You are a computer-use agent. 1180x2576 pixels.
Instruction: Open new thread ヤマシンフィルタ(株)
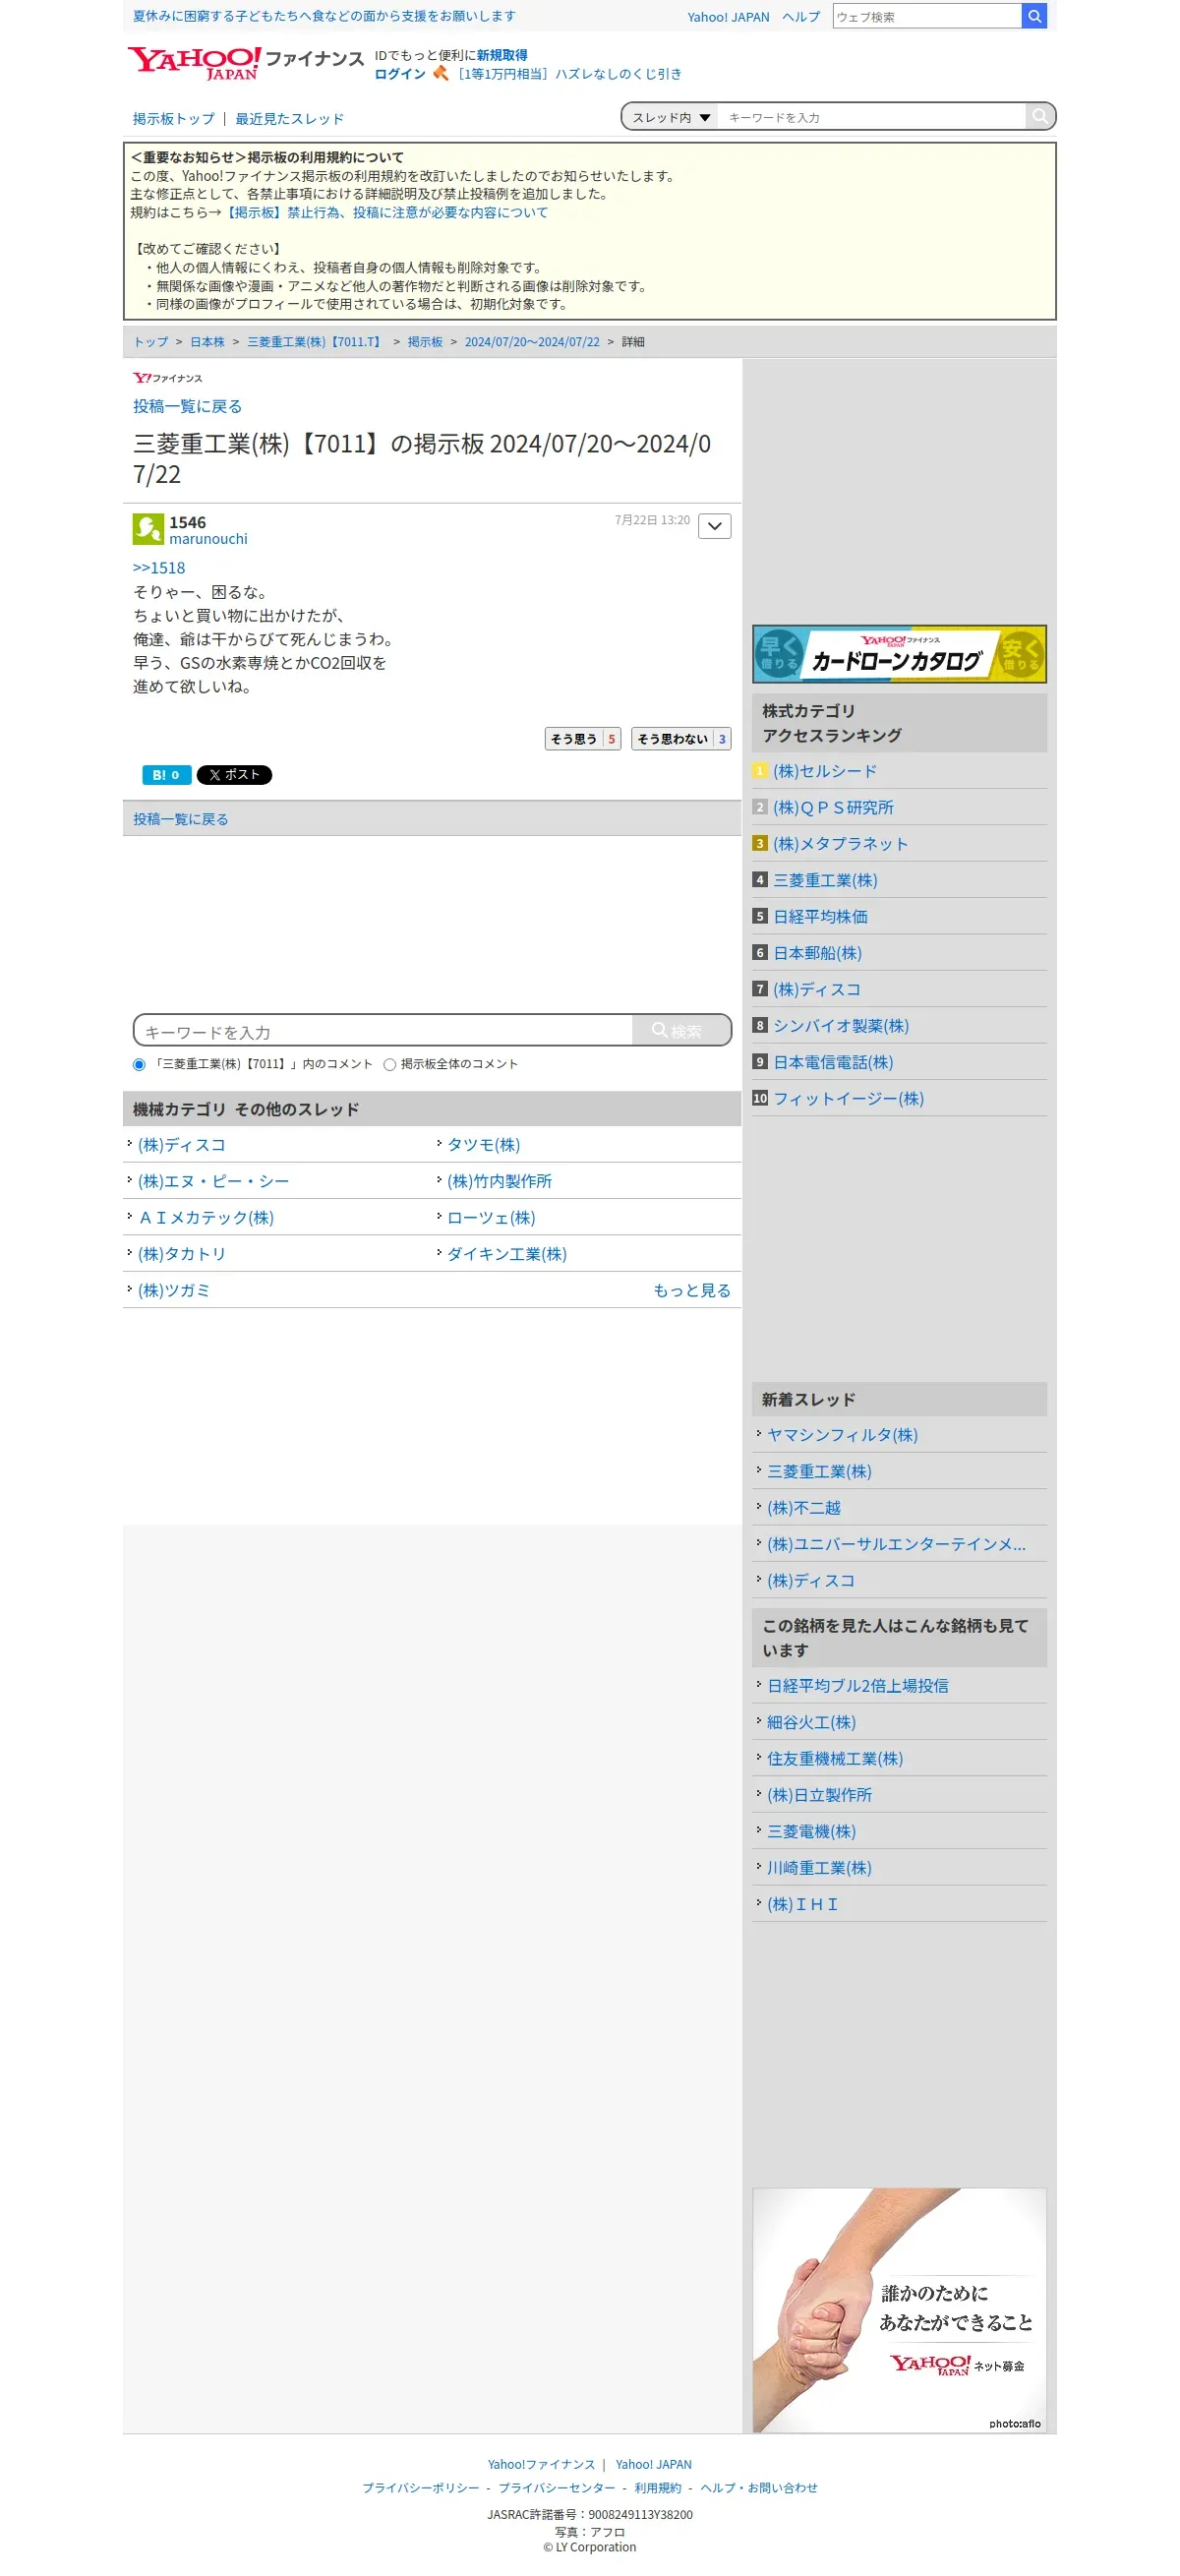click(842, 1435)
